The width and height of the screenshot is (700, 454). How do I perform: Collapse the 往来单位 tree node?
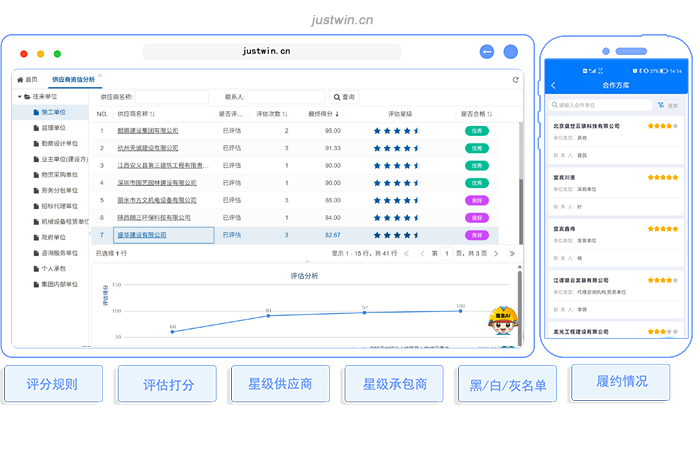point(21,97)
